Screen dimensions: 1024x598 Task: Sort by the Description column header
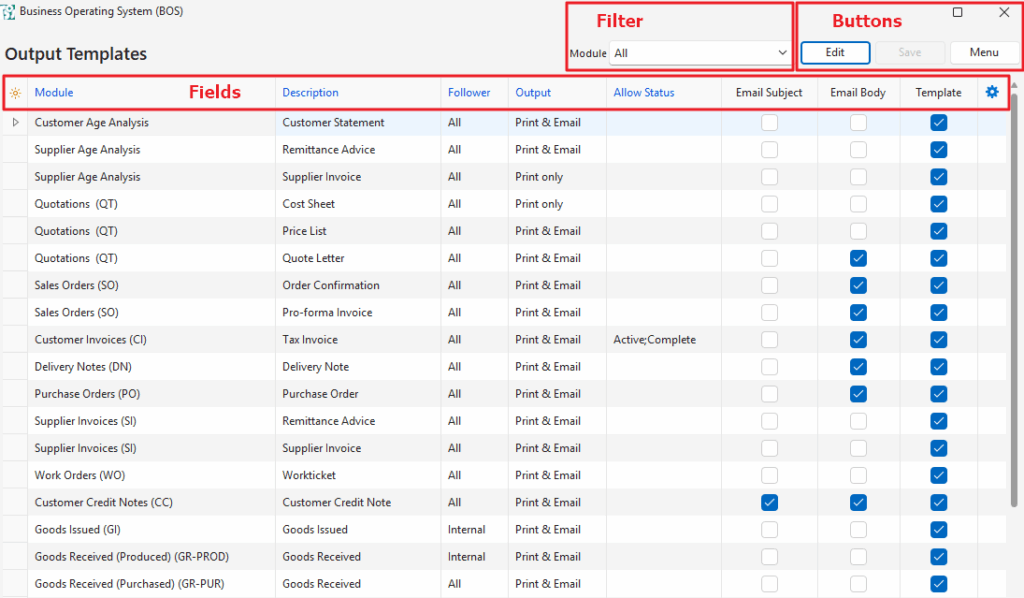click(x=310, y=93)
